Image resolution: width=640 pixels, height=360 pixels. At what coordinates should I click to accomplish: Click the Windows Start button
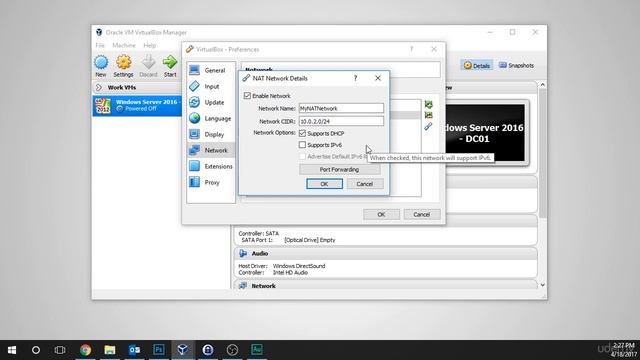(12, 350)
